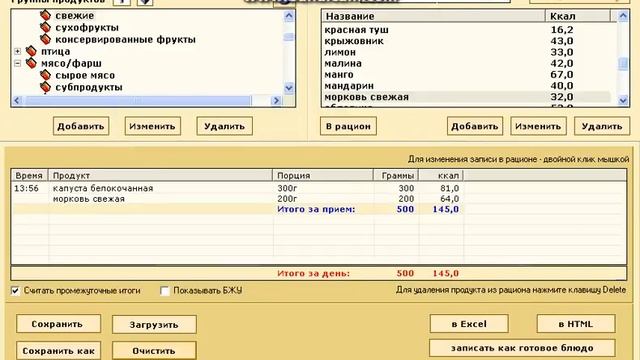Select капуста белокочанная ration row
Image resolution: width=640 pixels, height=360 pixels.
coord(318,188)
